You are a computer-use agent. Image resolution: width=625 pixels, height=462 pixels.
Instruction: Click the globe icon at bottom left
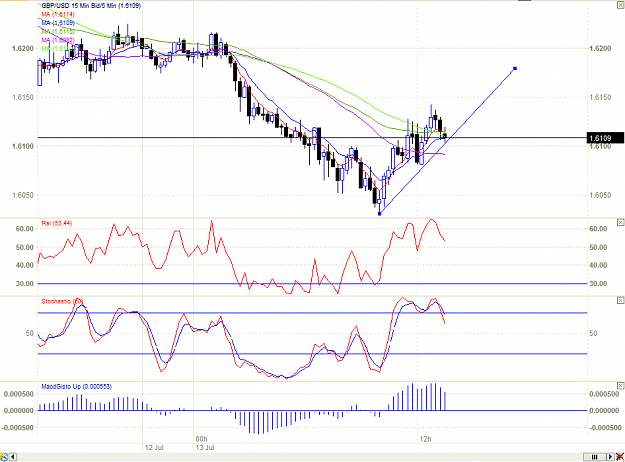coord(4,457)
